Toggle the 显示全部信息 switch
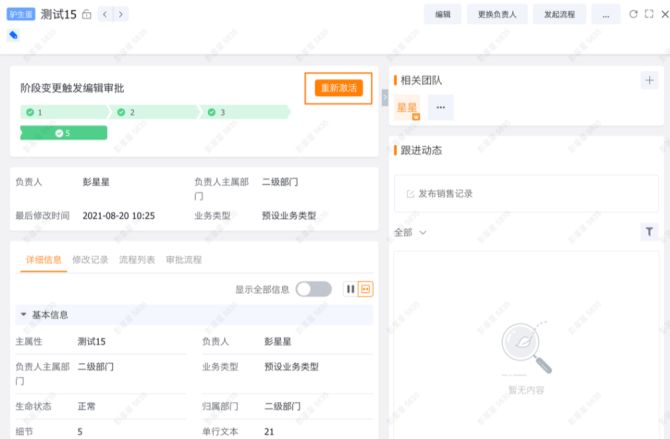Image resolution: width=670 pixels, height=439 pixels. coord(313,289)
